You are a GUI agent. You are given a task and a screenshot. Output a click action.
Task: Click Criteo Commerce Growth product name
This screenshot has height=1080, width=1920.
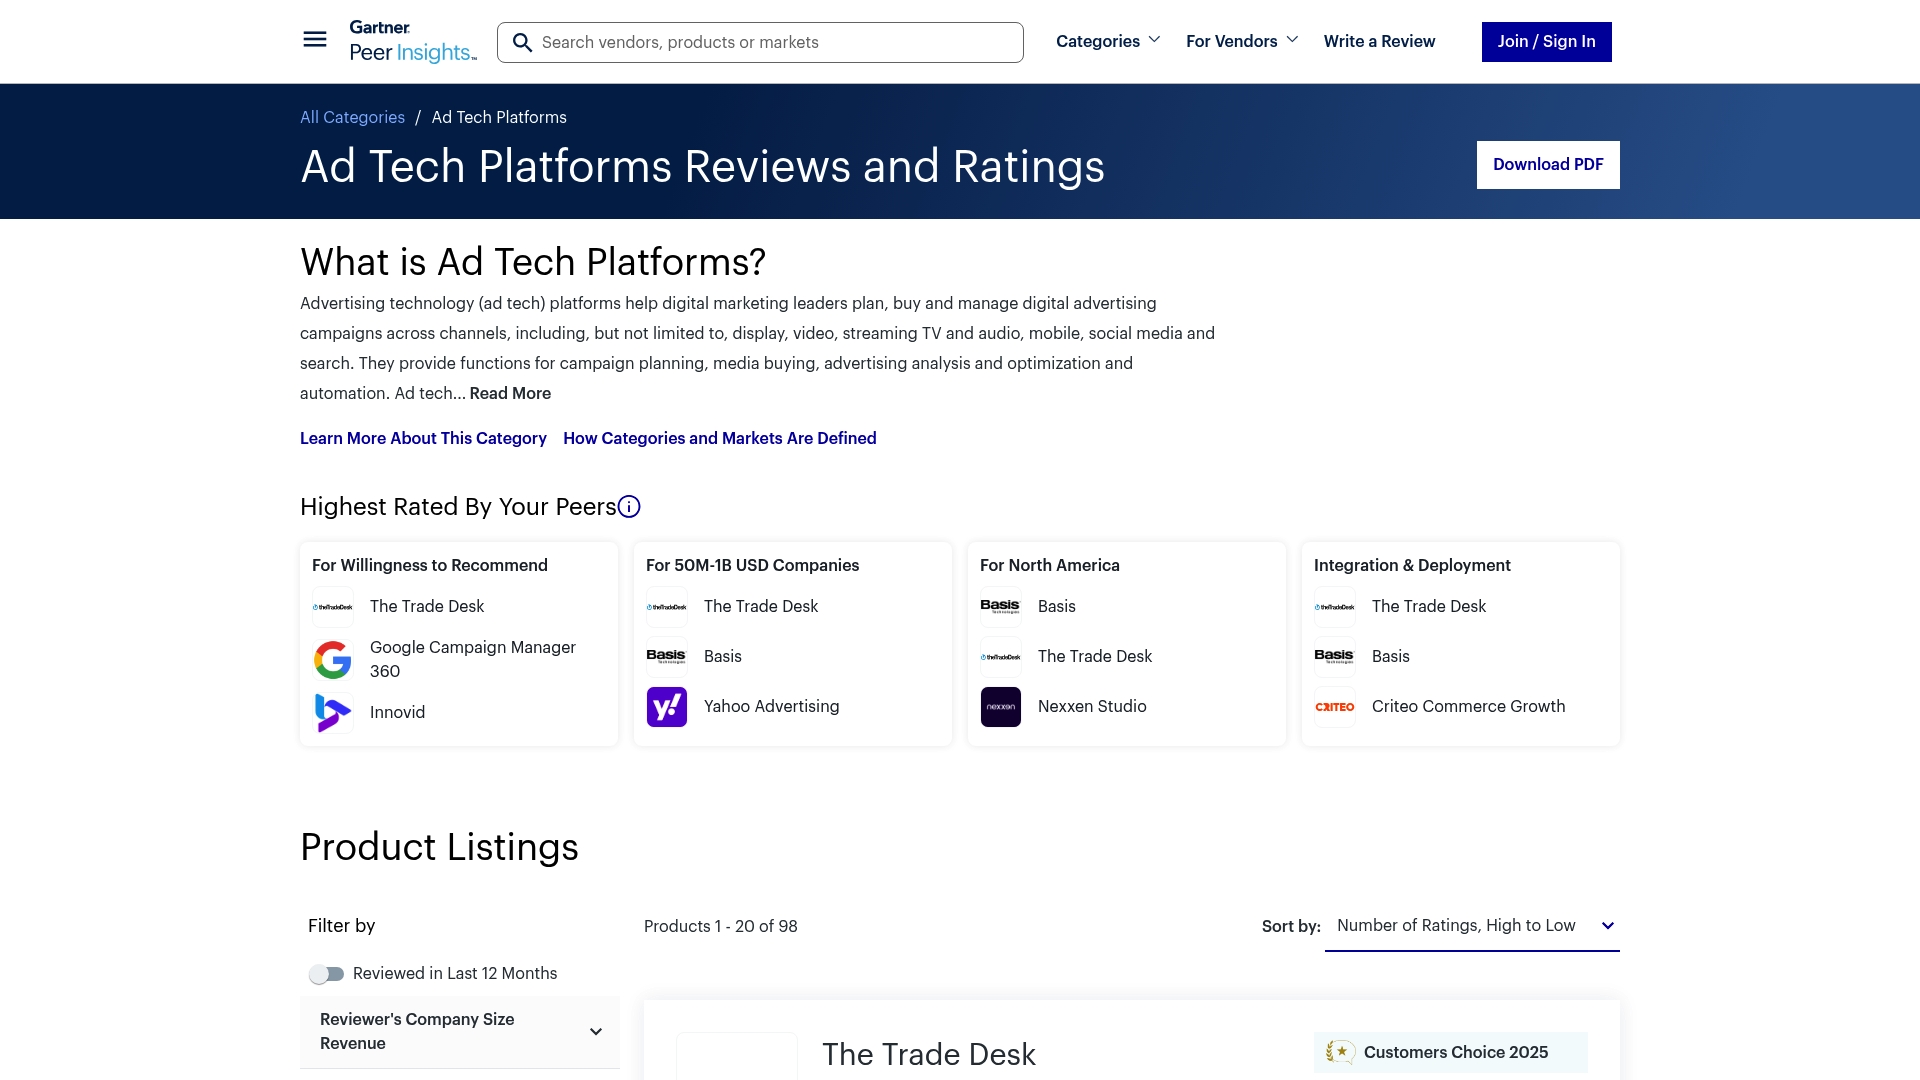[x=1468, y=706]
